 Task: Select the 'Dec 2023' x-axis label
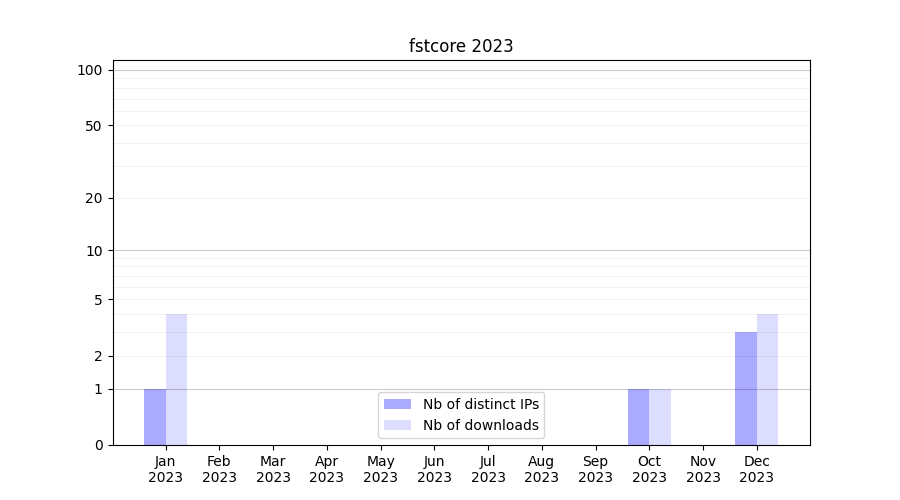(757, 469)
